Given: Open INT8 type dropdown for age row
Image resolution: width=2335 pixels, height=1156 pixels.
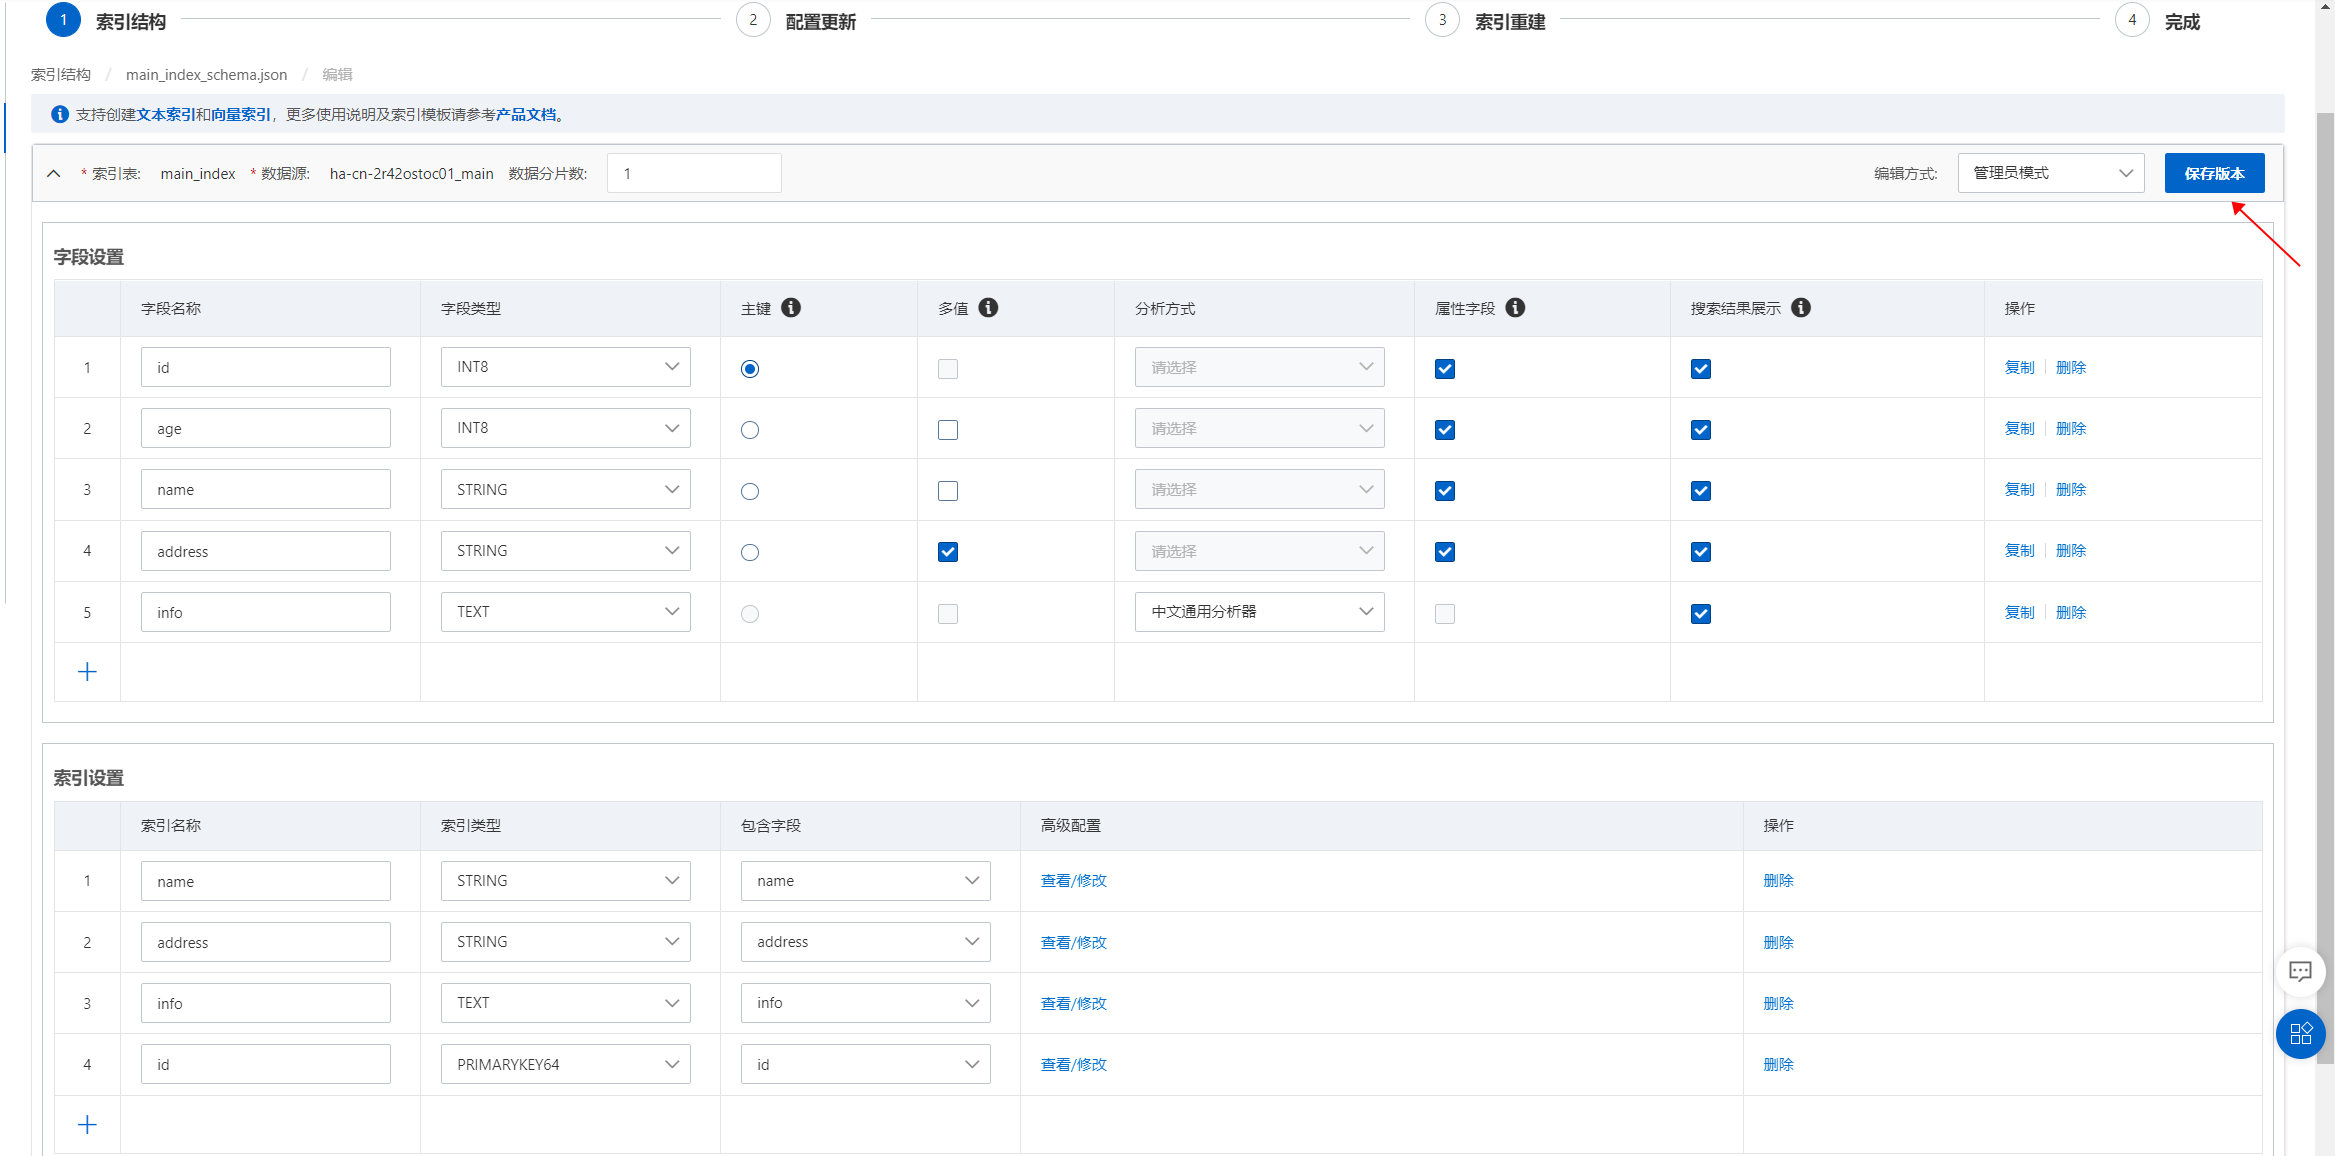Looking at the screenshot, I should coord(566,428).
